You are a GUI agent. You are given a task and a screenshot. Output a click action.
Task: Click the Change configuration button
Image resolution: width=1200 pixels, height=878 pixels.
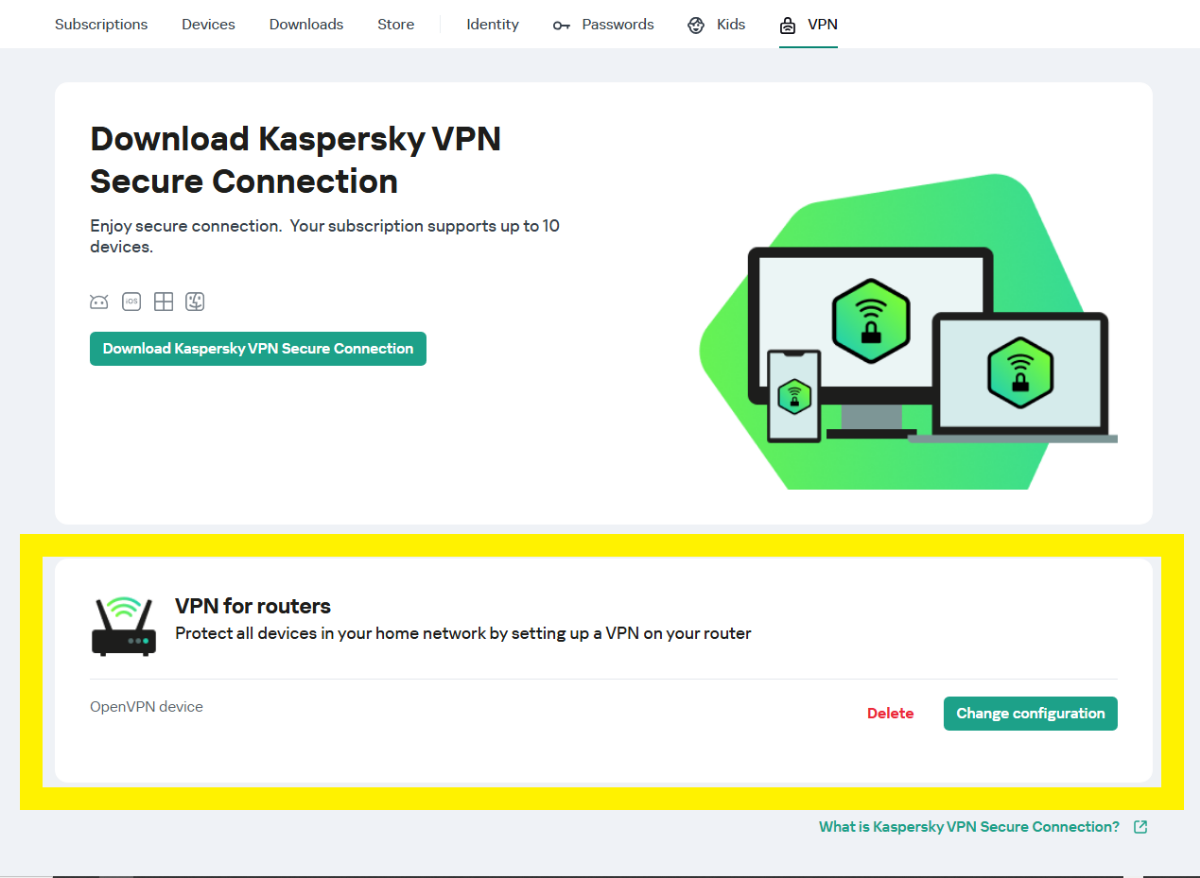click(x=1030, y=713)
